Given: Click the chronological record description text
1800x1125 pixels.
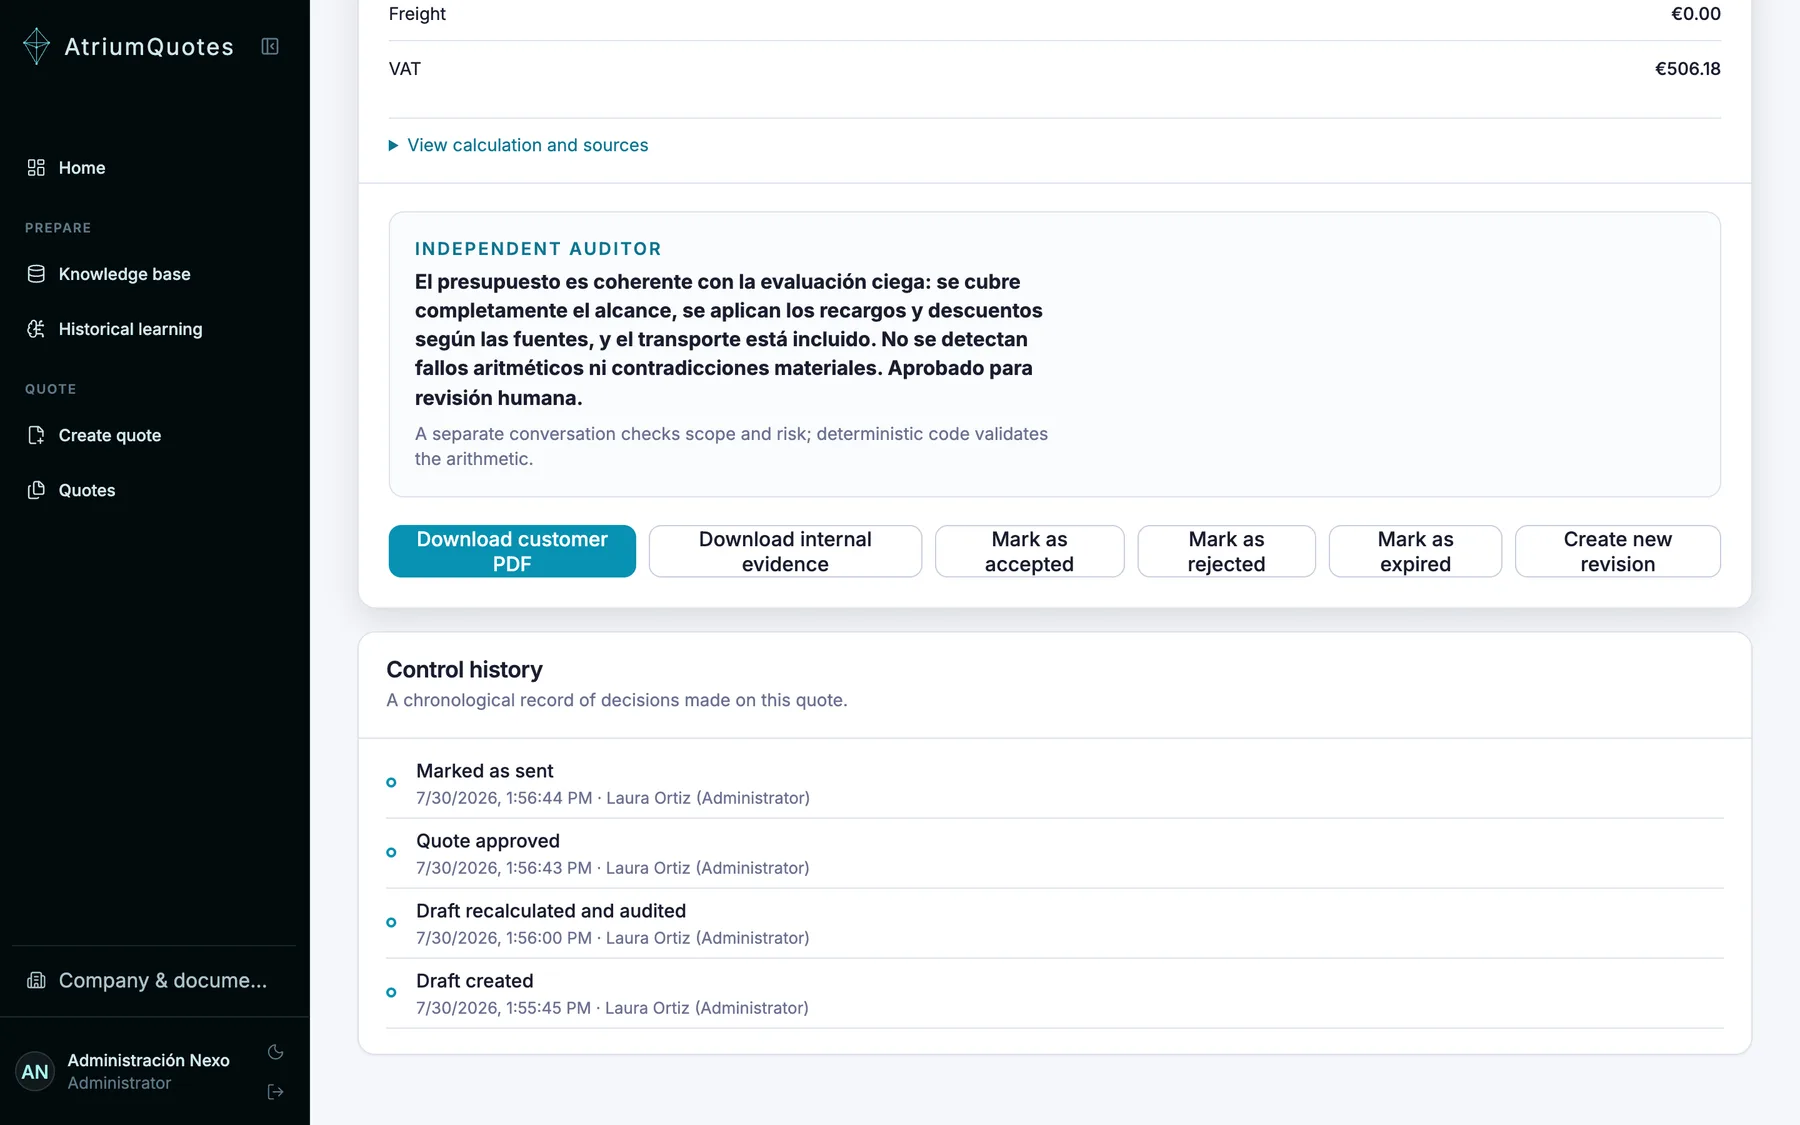Looking at the screenshot, I should pos(616,700).
